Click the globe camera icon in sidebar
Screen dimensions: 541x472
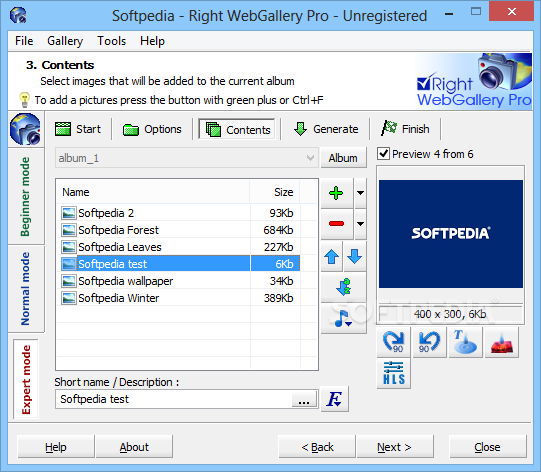(25, 129)
